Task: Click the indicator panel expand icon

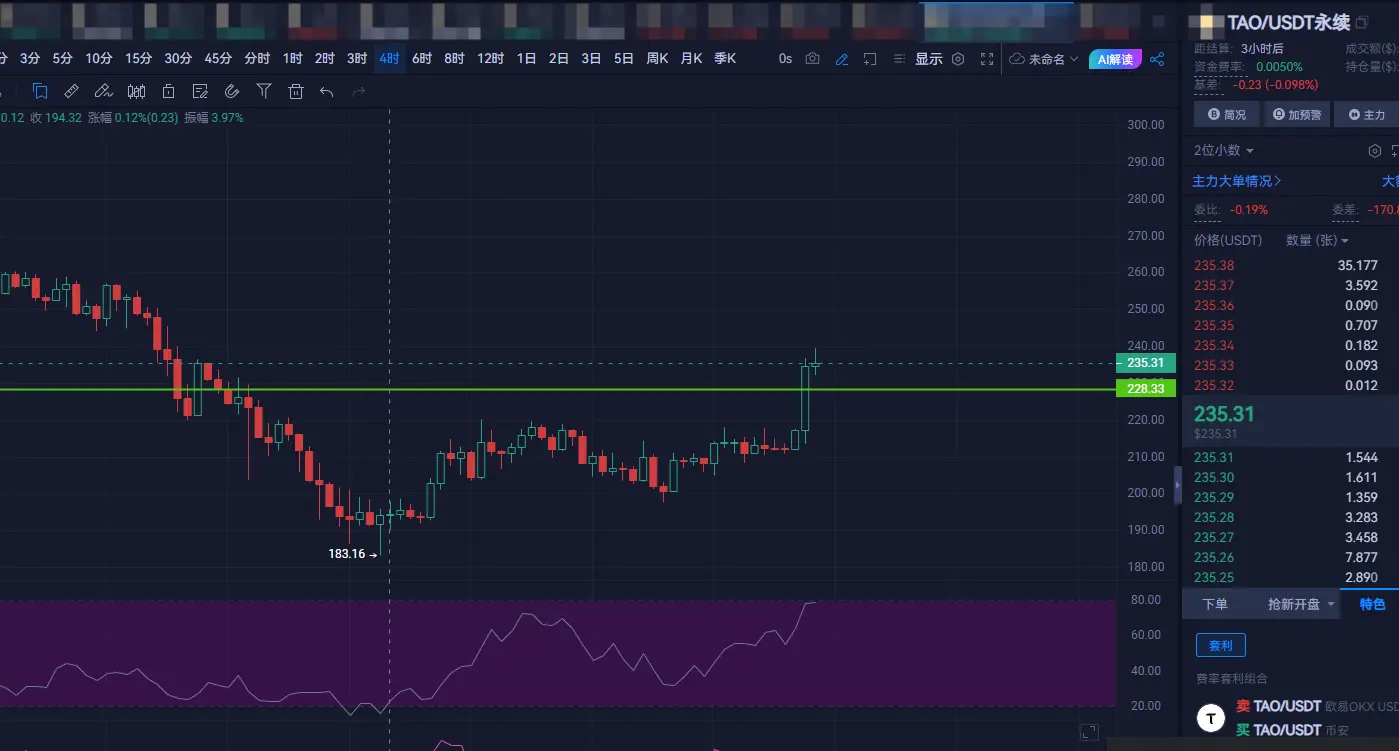Action: pos(1089,732)
